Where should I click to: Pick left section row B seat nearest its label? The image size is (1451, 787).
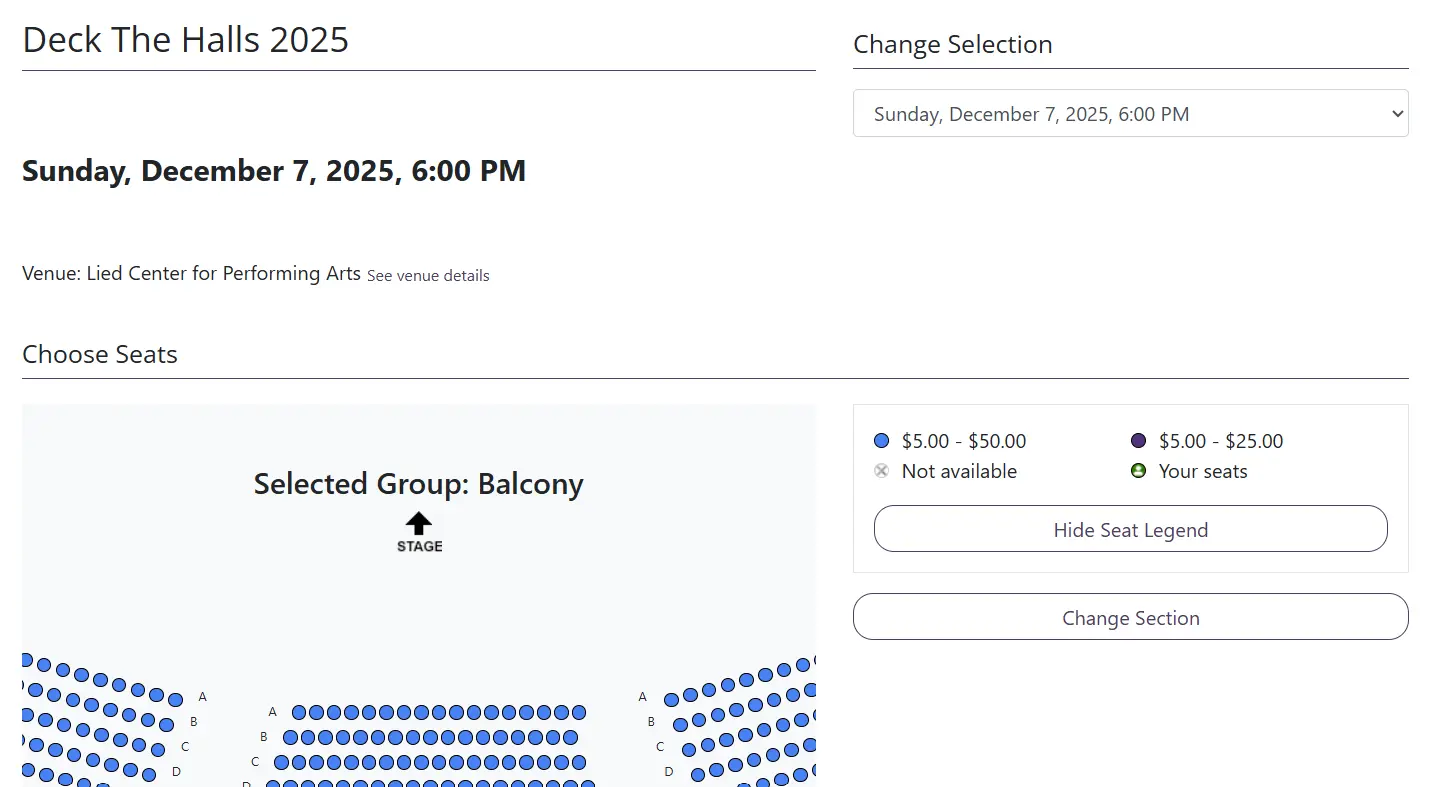coord(166,723)
